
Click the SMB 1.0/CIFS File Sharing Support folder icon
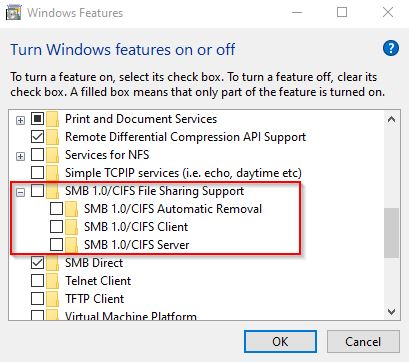pyautogui.click(x=52, y=191)
